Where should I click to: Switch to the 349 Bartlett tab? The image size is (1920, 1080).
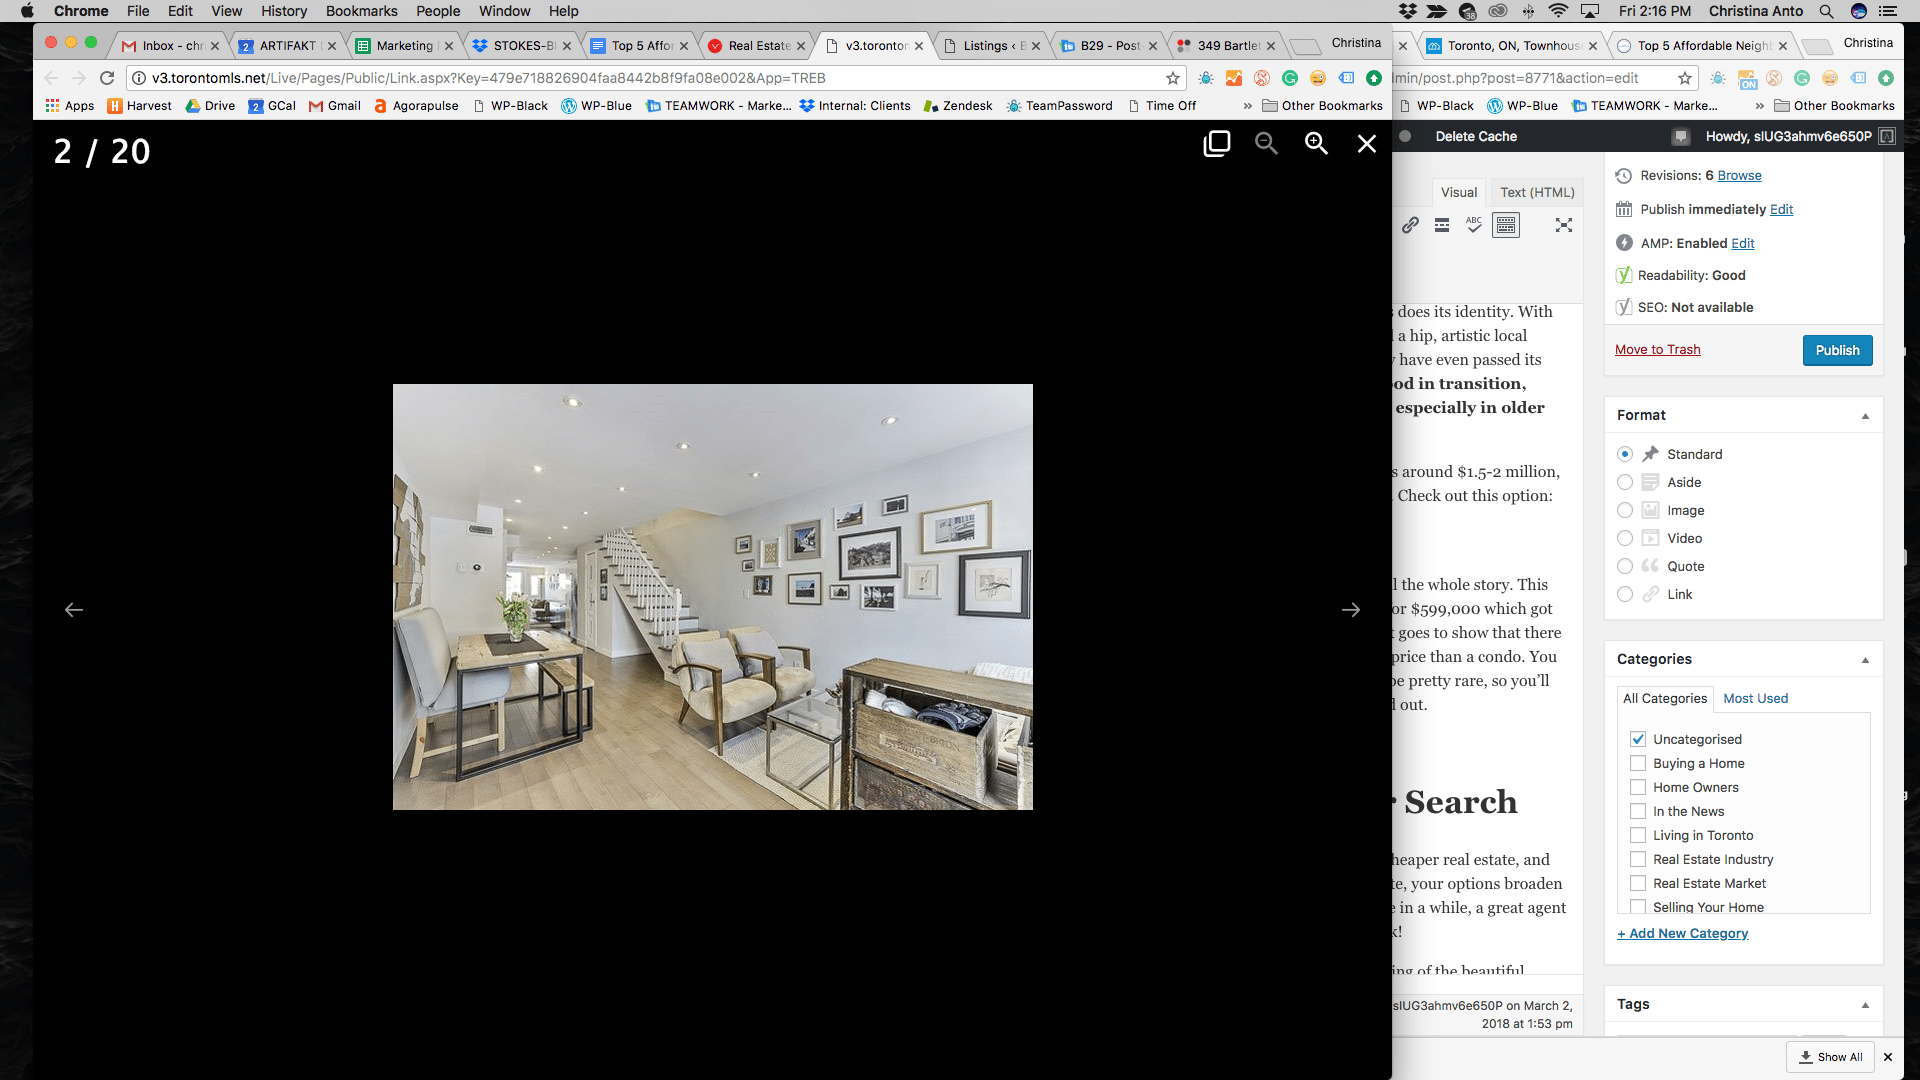pyautogui.click(x=1226, y=46)
